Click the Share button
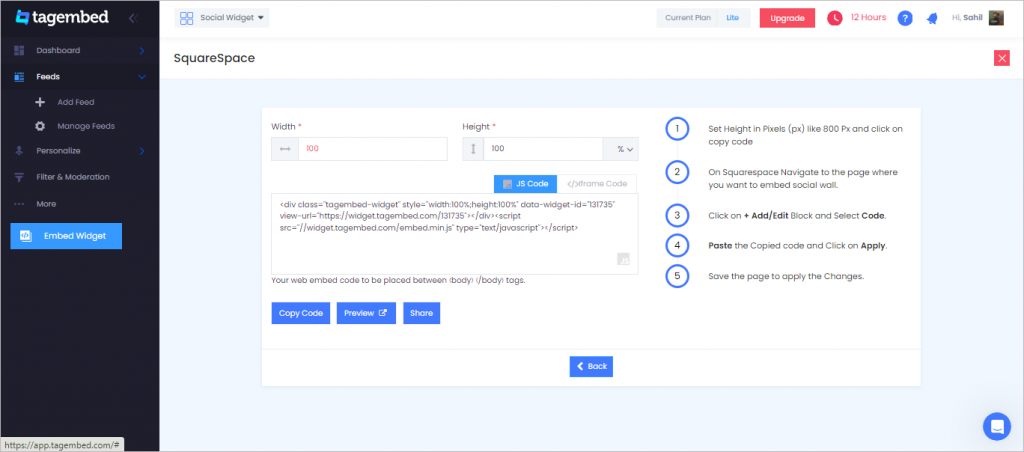The image size is (1024, 452). [422, 313]
